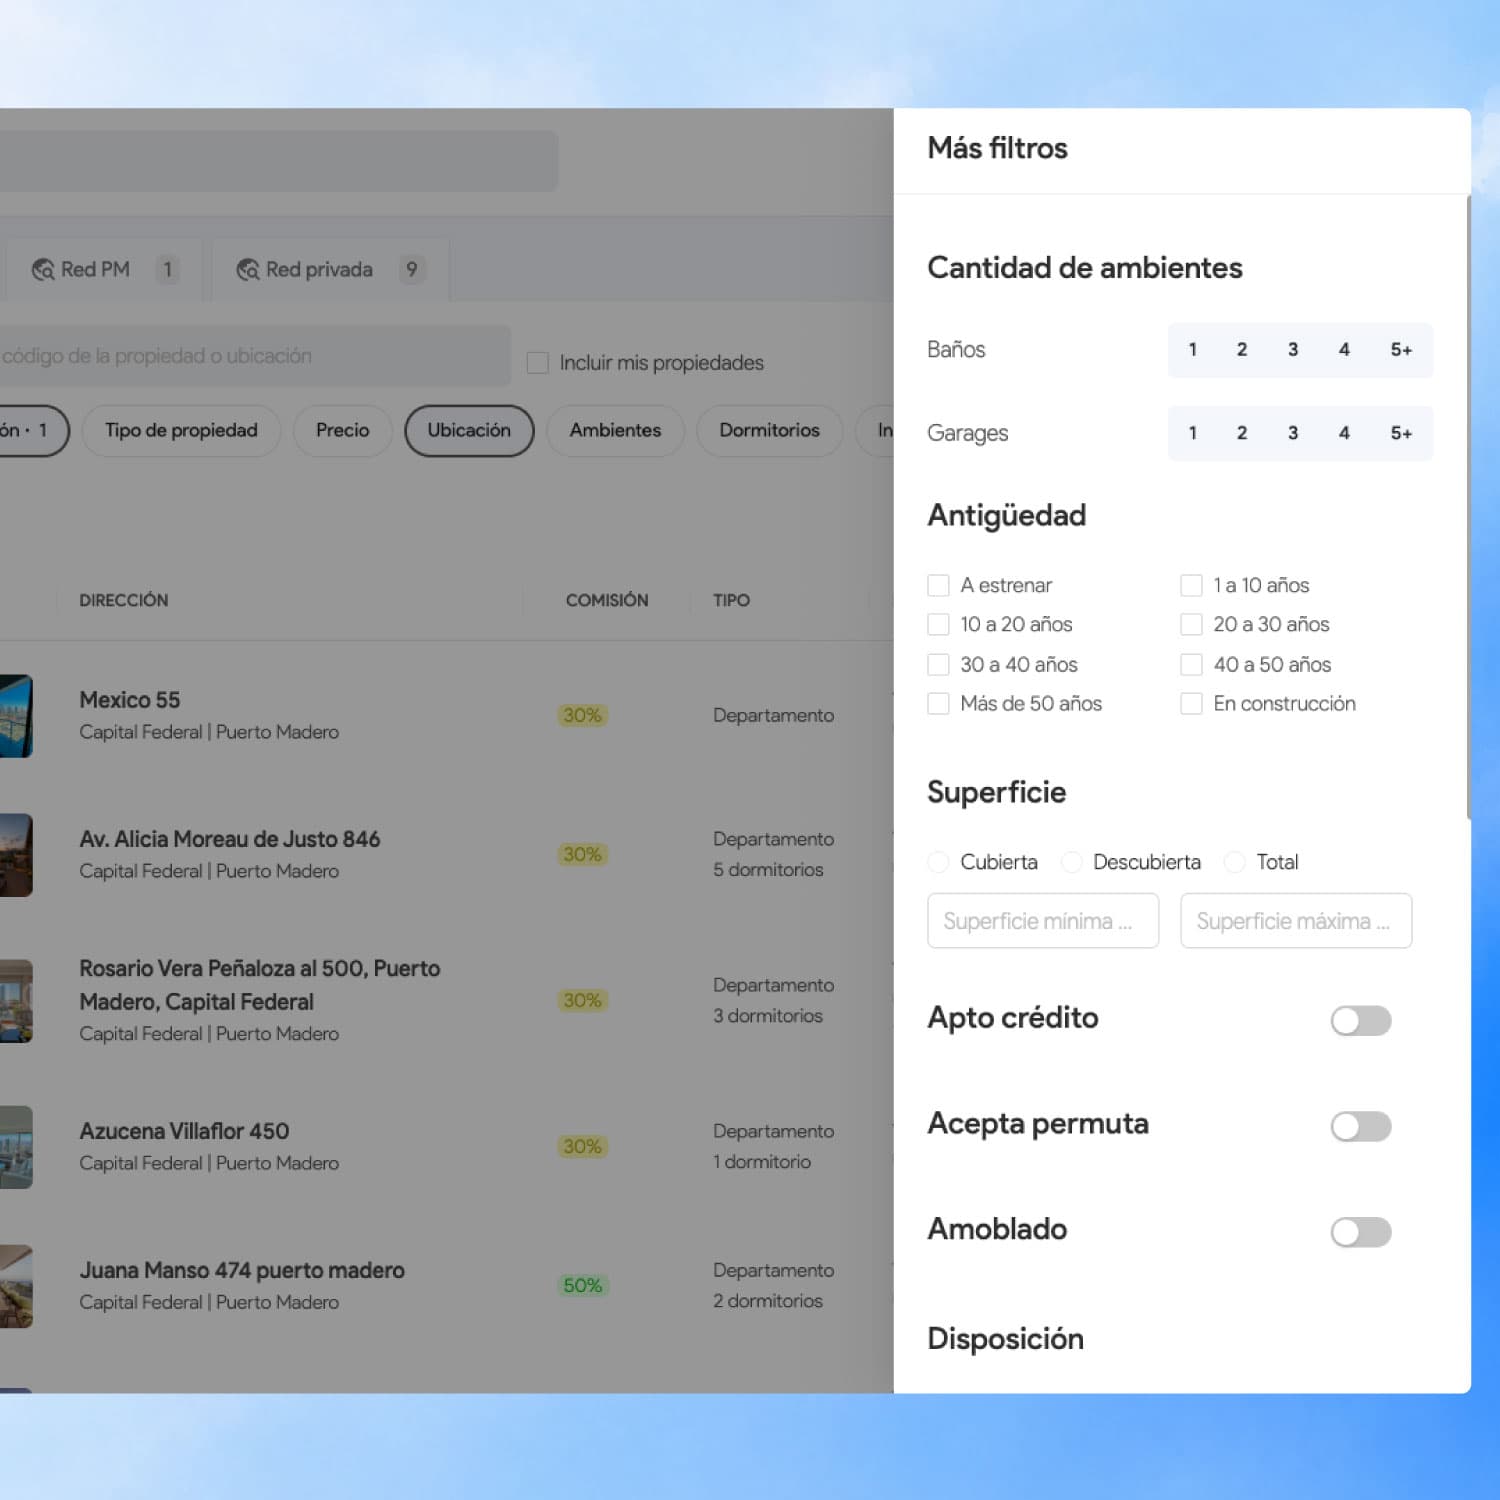Switch to the Red PM tab
This screenshot has height=1500, width=1500.
click(x=102, y=270)
